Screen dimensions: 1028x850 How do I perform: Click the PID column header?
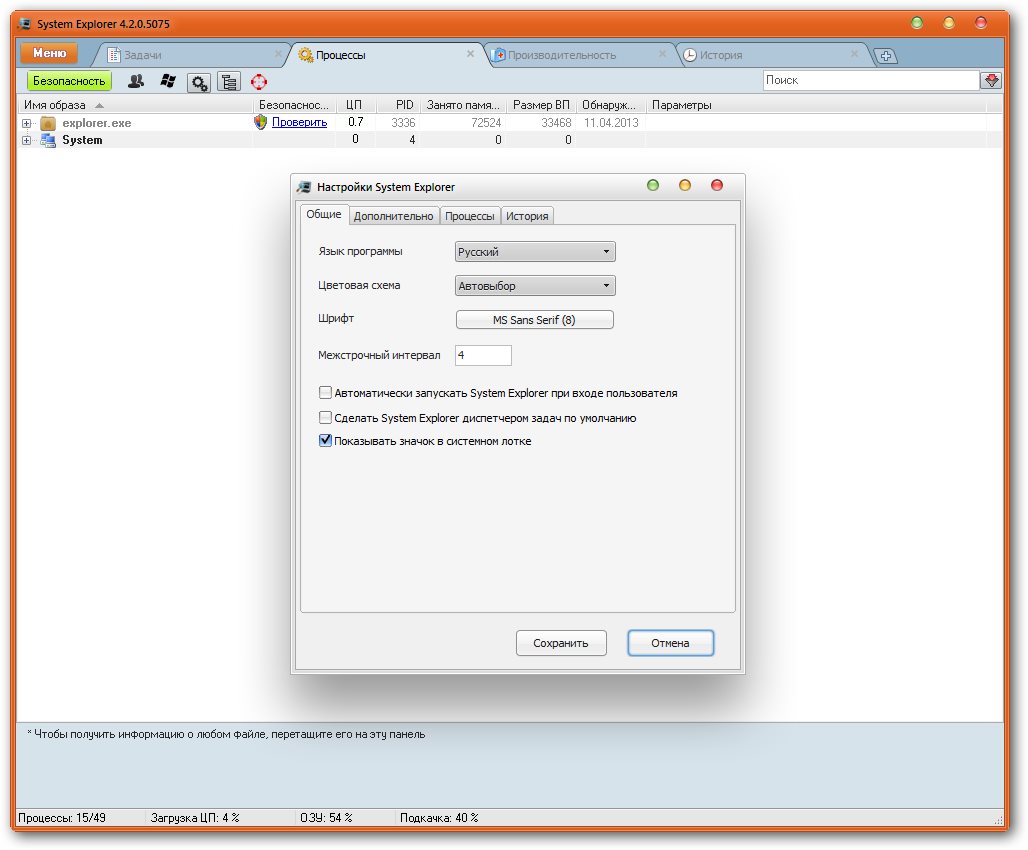(399, 105)
